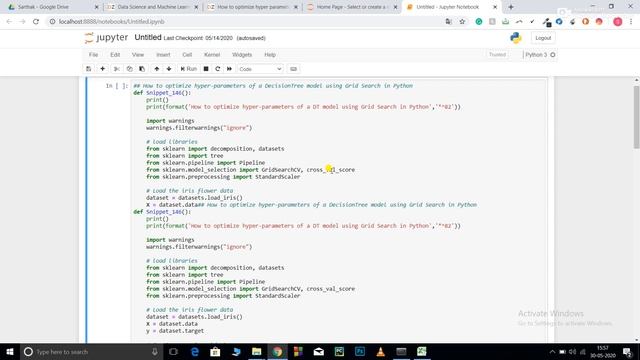The height and width of the screenshot is (360, 640).
Task: Click the Trusted notebook indicator
Action: pyautogui.click(x=497, y=55)
